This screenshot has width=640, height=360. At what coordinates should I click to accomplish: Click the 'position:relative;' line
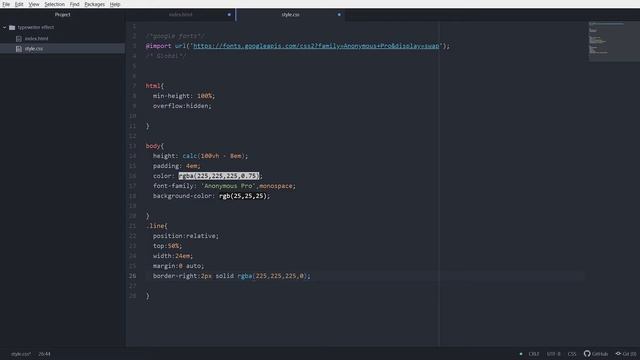pos(186,236)
